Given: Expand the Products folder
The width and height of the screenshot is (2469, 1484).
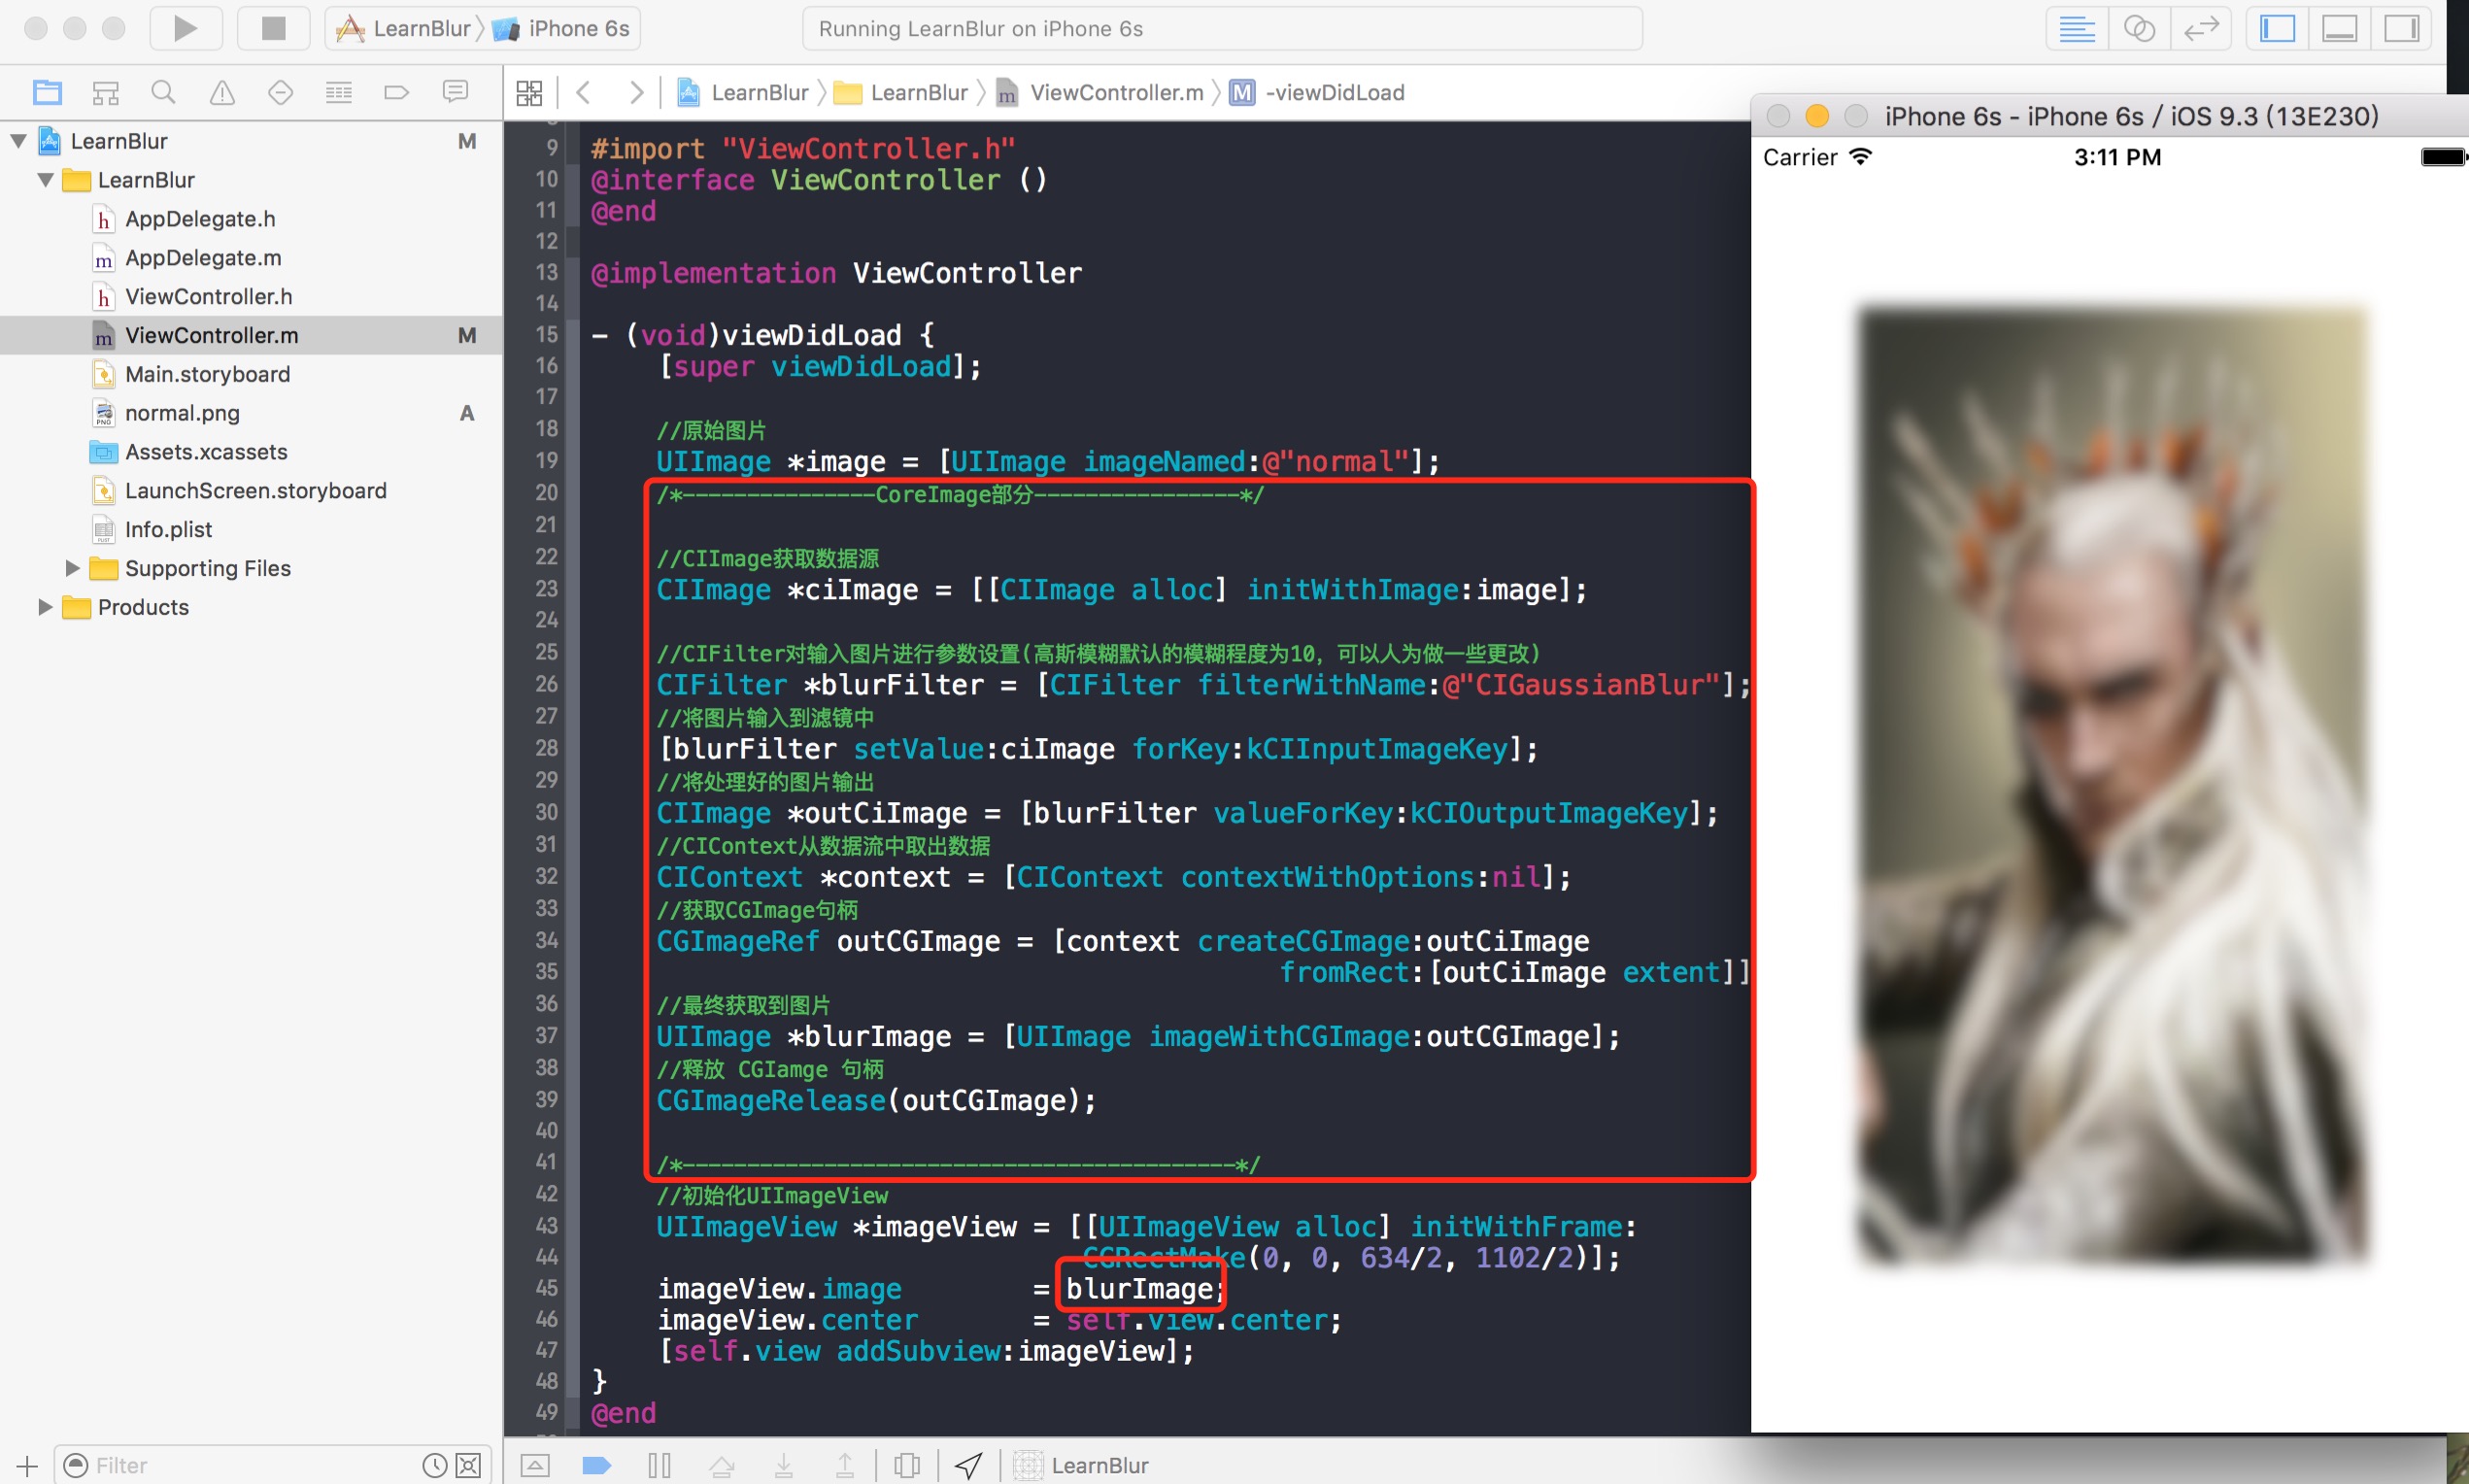Looking at the screenshot, I should pos(45,607).
